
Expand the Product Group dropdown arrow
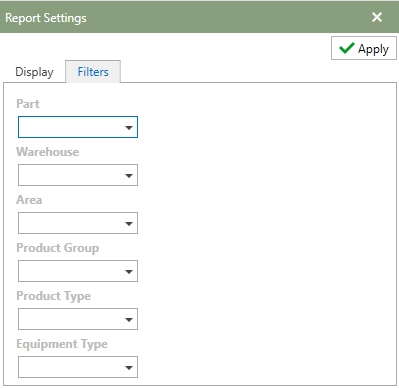point(129,271)
